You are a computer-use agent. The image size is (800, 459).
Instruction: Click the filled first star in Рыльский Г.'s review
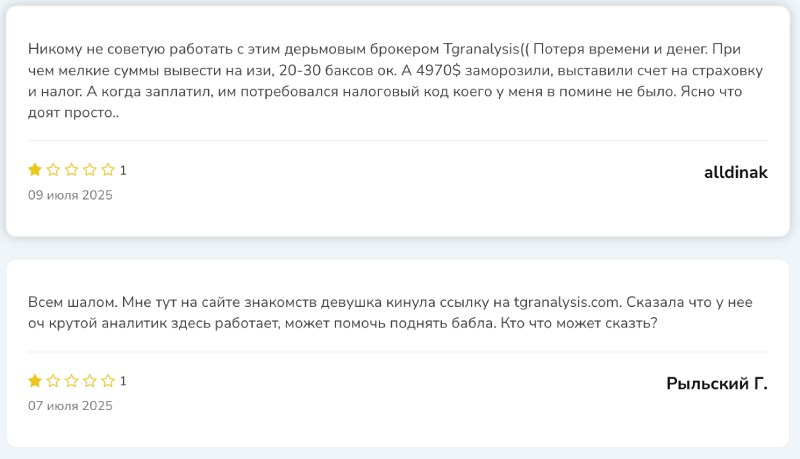pyautogui.click(x=35, y=380)
